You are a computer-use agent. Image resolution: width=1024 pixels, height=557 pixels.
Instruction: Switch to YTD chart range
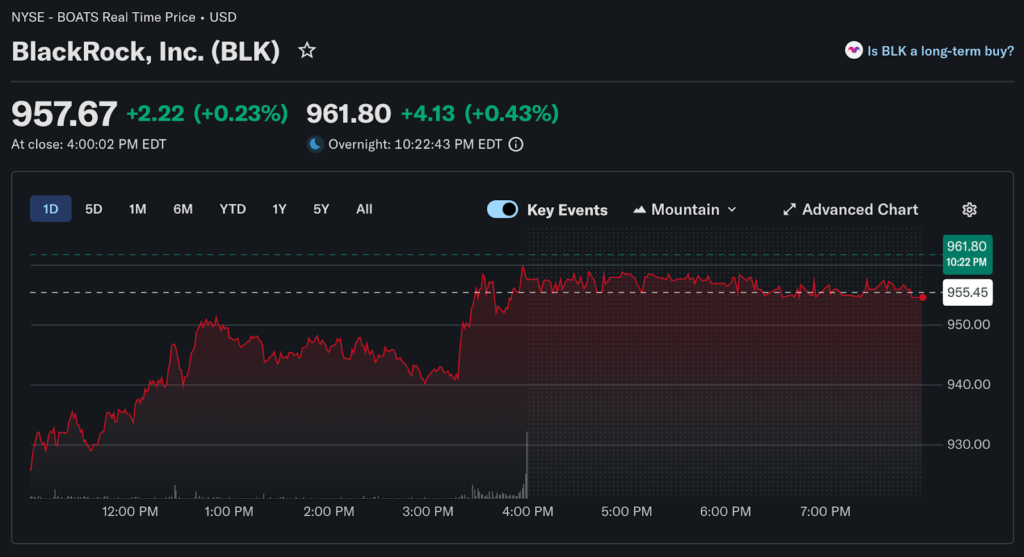pos(232,209)
